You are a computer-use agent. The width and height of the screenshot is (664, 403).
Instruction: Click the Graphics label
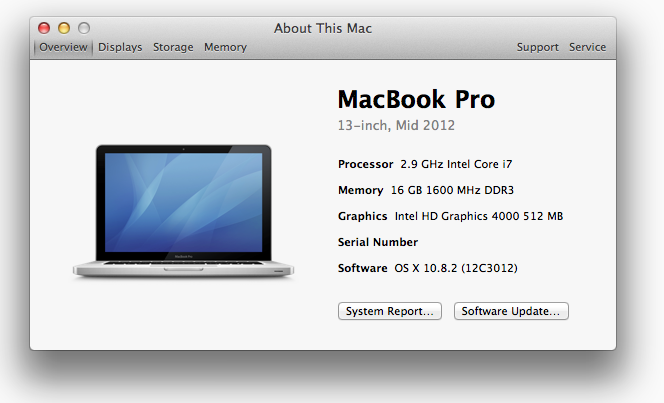pyautogui.click(x=362, y=216)
